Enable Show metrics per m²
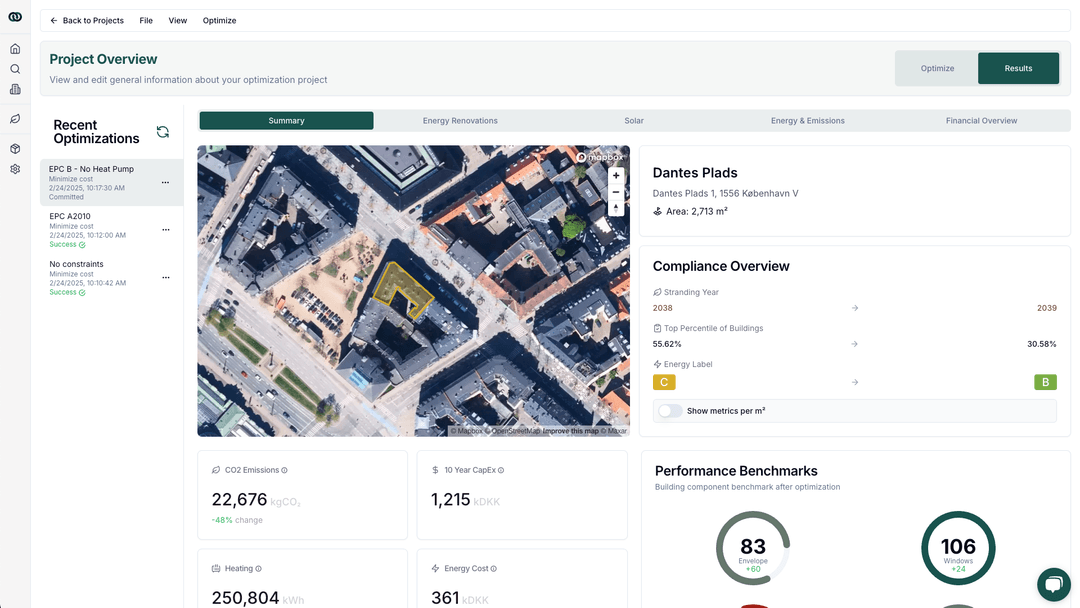Viewport: 1080px width, 608px height. 670,410
